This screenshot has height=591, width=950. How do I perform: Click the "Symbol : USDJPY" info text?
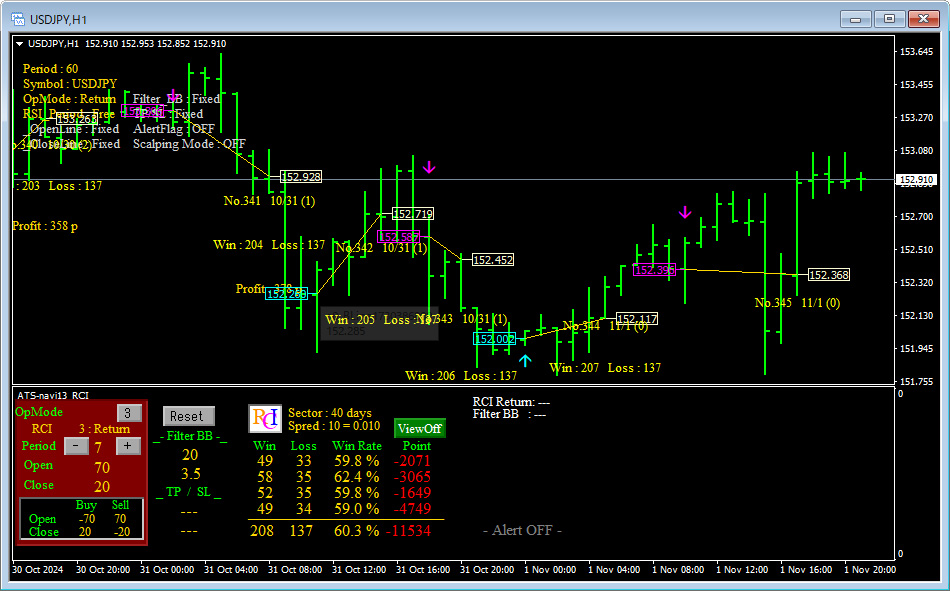click(70, 84)
